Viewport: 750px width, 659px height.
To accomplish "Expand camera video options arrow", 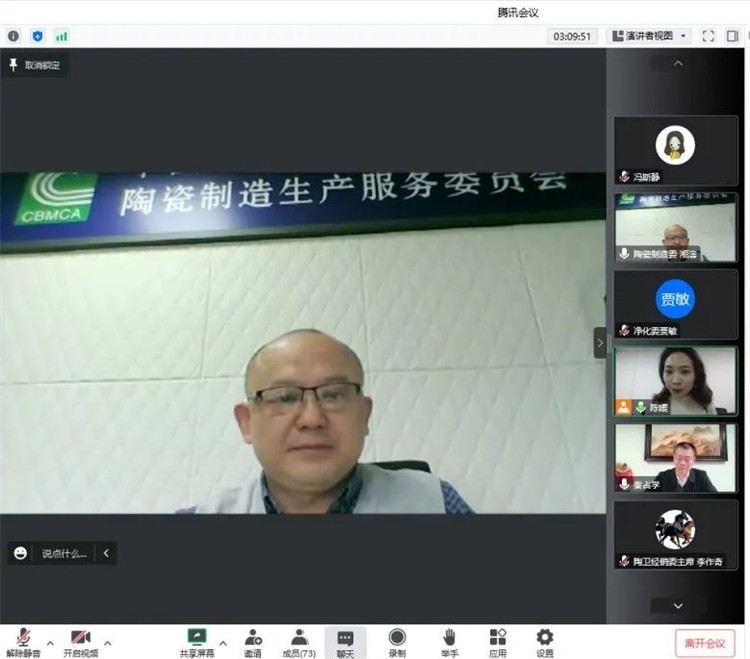I will click(x=108, y=643).
